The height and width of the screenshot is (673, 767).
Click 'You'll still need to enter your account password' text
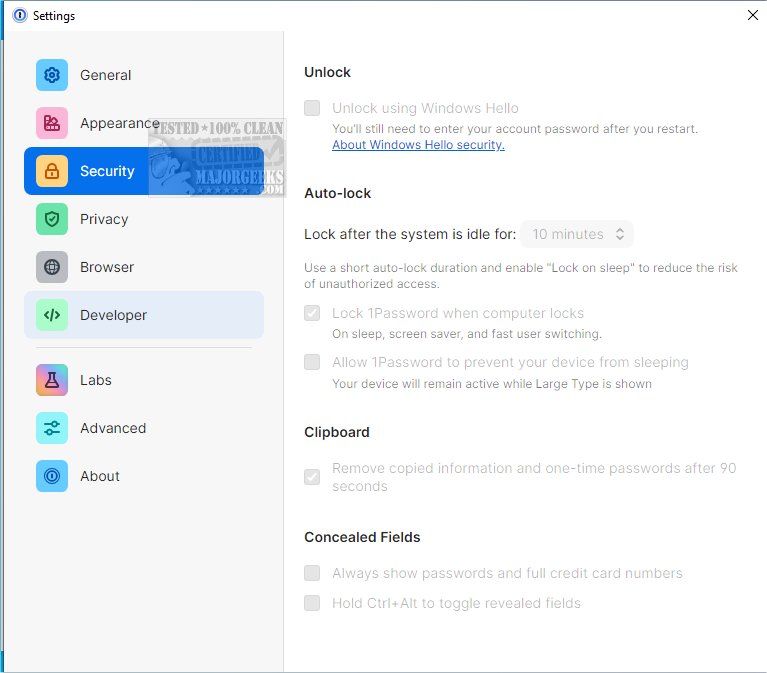point(515,129)
